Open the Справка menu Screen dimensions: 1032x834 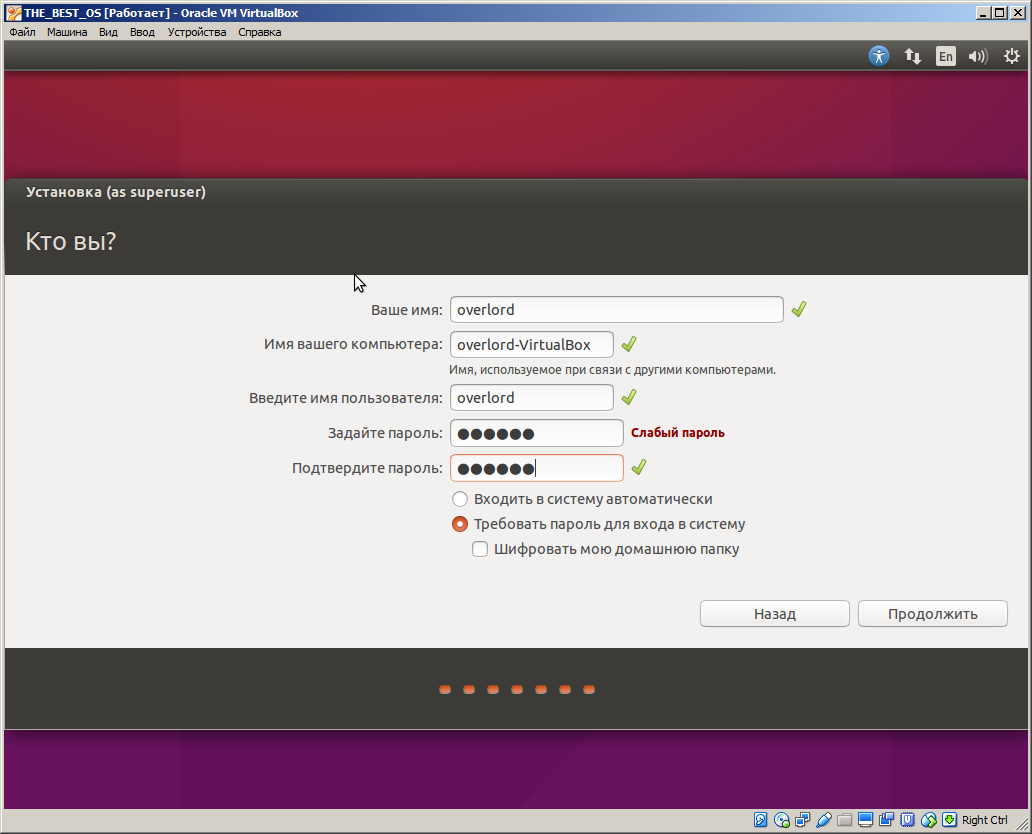[x=260, y=32]
